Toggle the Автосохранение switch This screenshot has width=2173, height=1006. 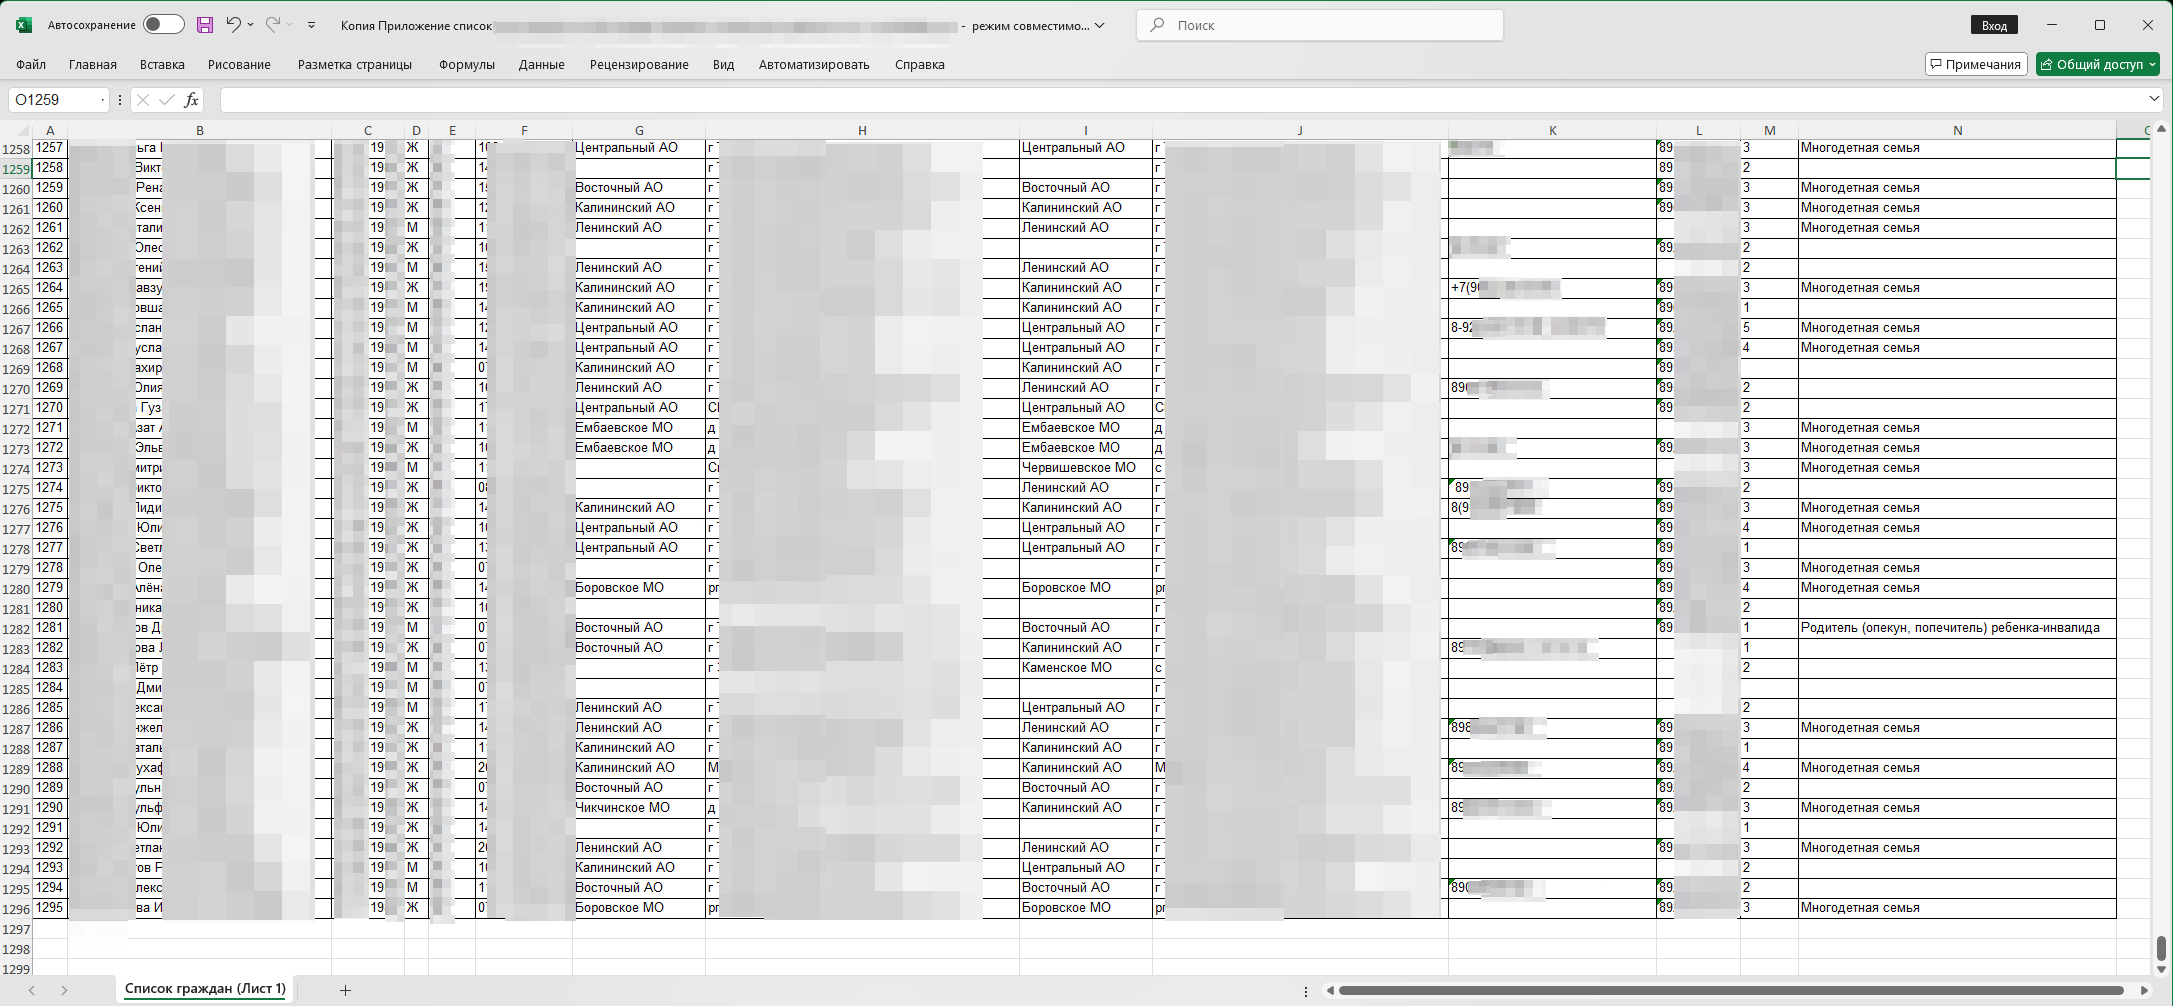click(x=163, y=25)
